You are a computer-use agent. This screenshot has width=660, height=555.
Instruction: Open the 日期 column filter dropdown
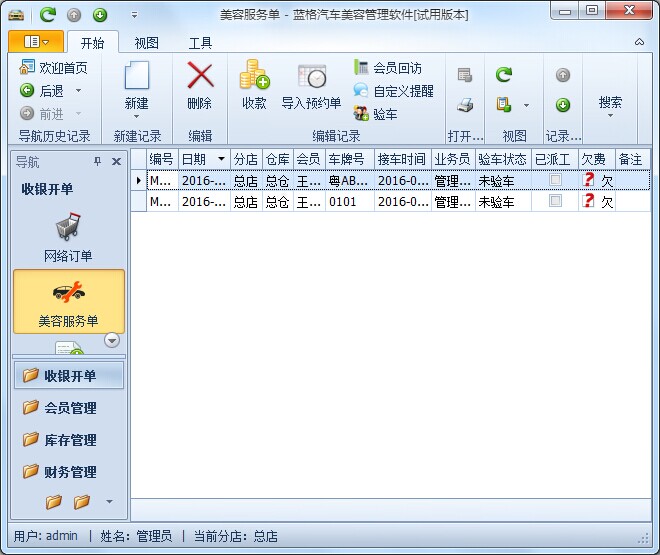(x=221, y=160)
